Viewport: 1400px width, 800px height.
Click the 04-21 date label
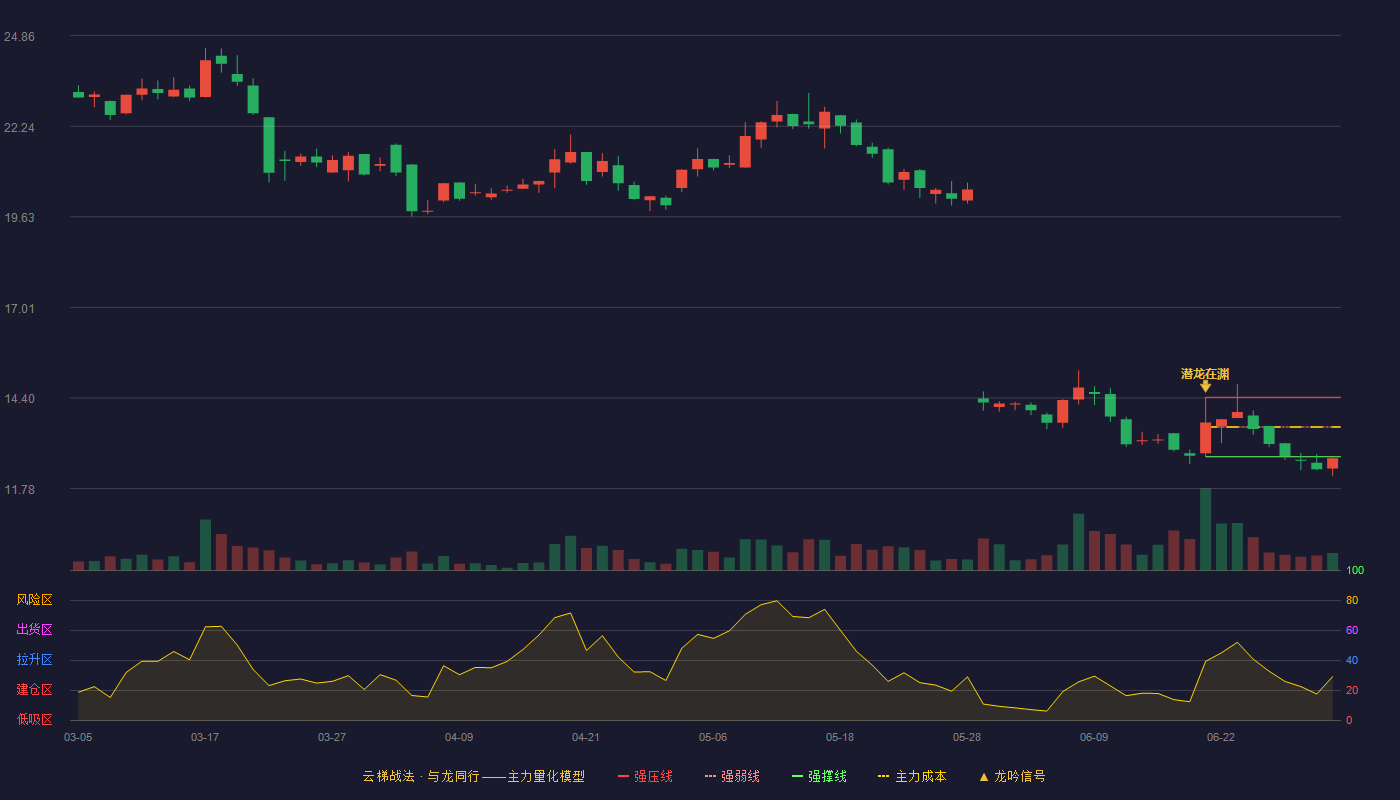click(586, 737)
